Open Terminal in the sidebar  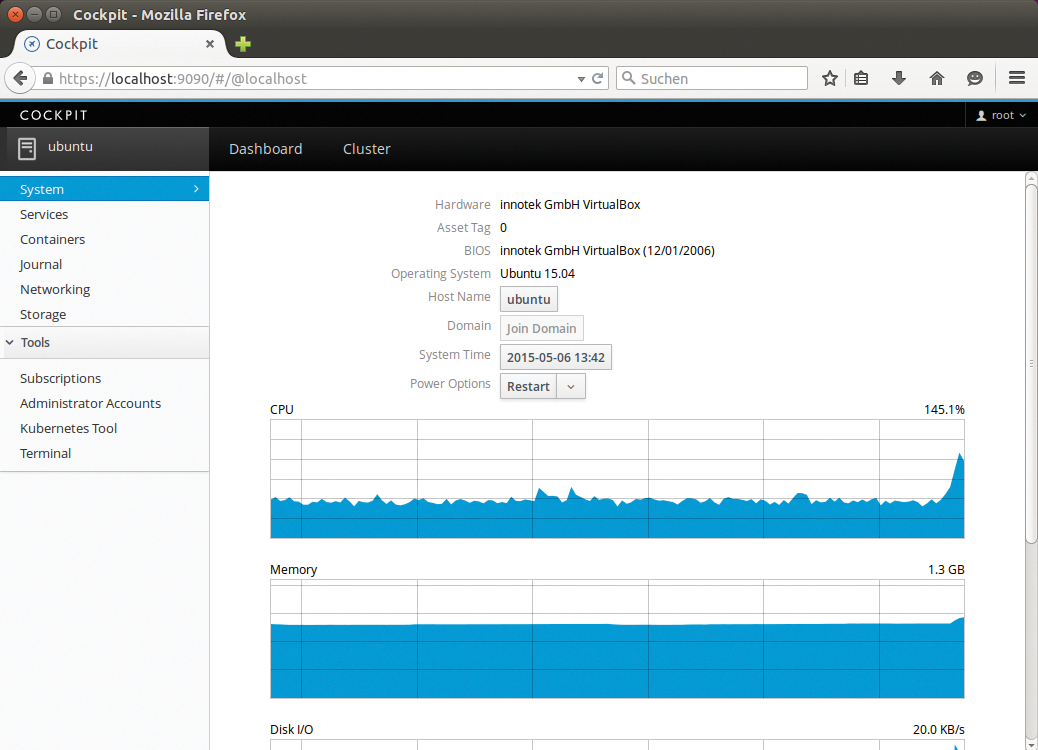point(105,453)
